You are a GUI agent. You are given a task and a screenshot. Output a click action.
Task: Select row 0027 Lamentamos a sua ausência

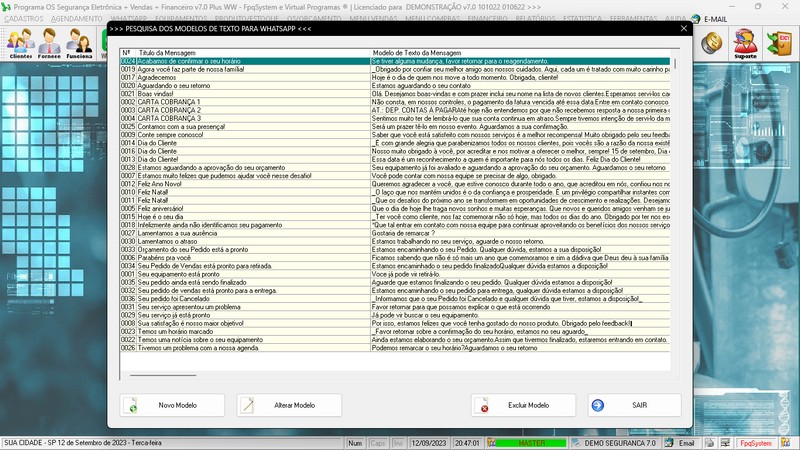[x=395, y=233]
